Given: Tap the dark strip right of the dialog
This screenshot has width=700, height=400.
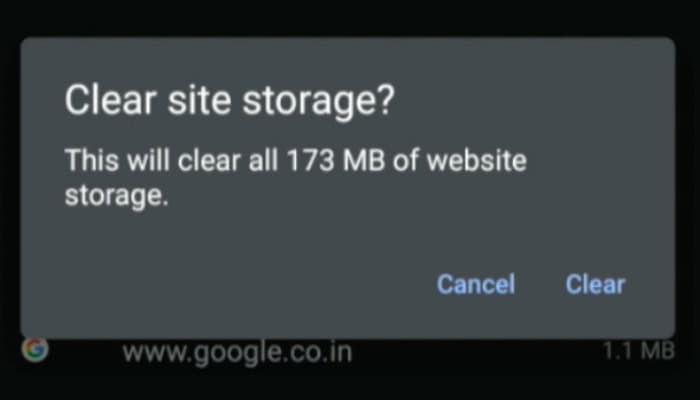Looking at the screenshot, I should tap(688, 188).
